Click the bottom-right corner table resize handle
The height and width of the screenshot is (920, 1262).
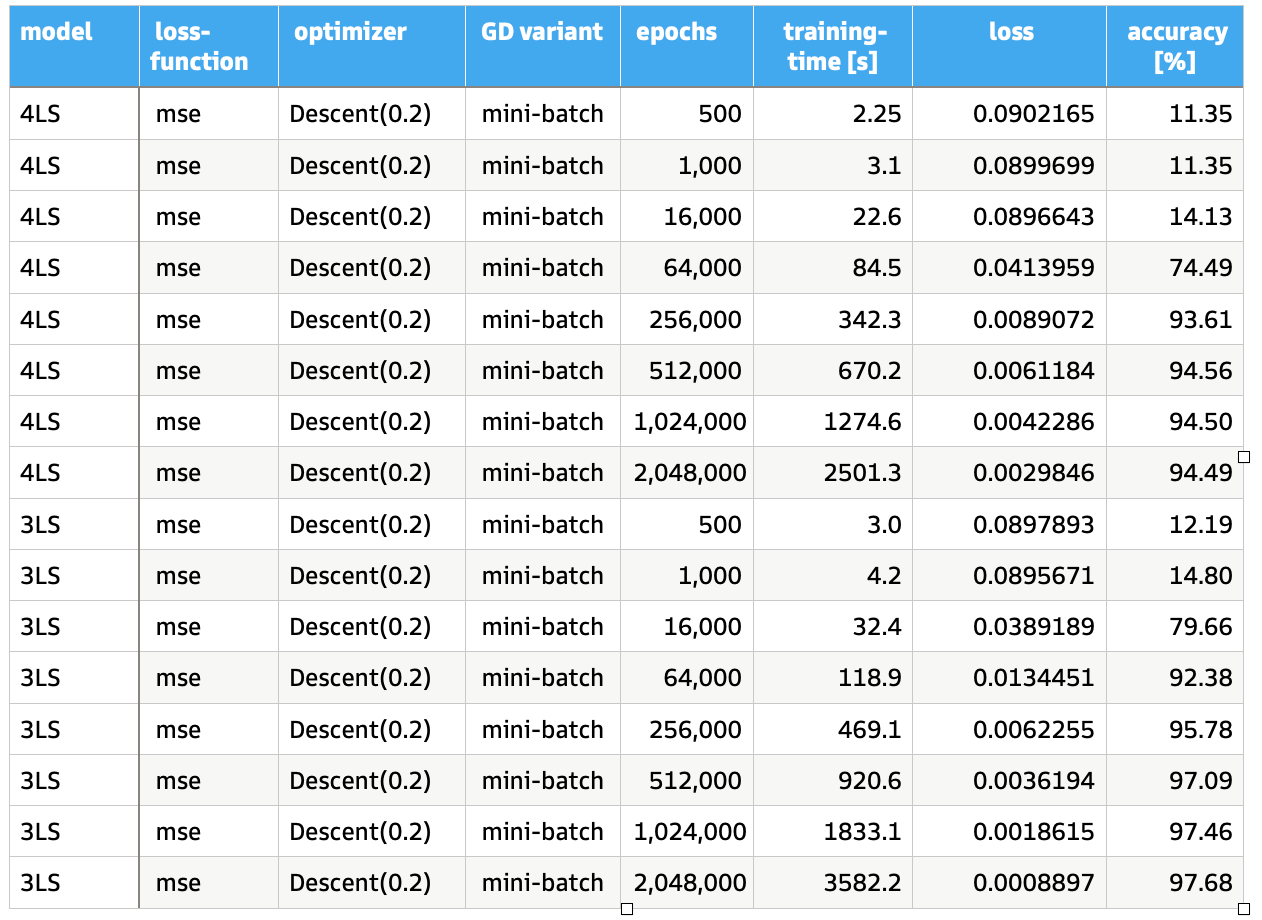1244,909
